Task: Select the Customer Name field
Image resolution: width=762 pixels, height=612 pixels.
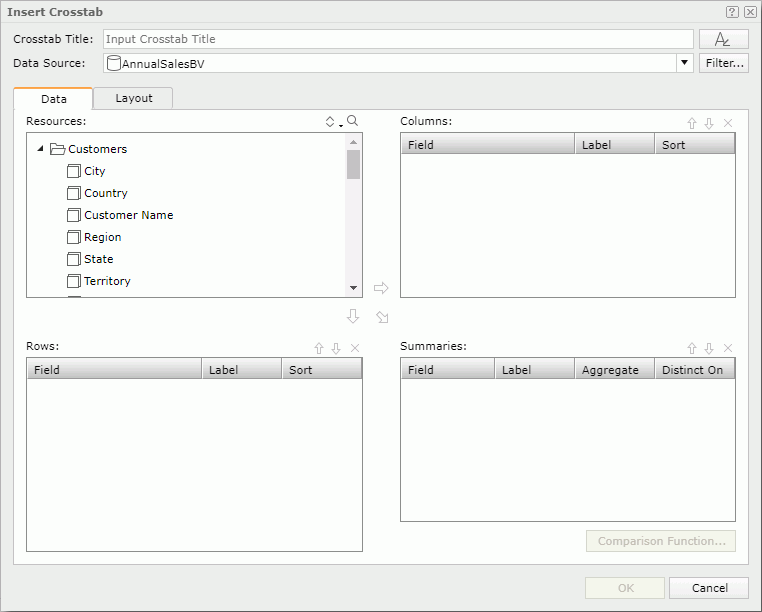Action: (128, 215)
